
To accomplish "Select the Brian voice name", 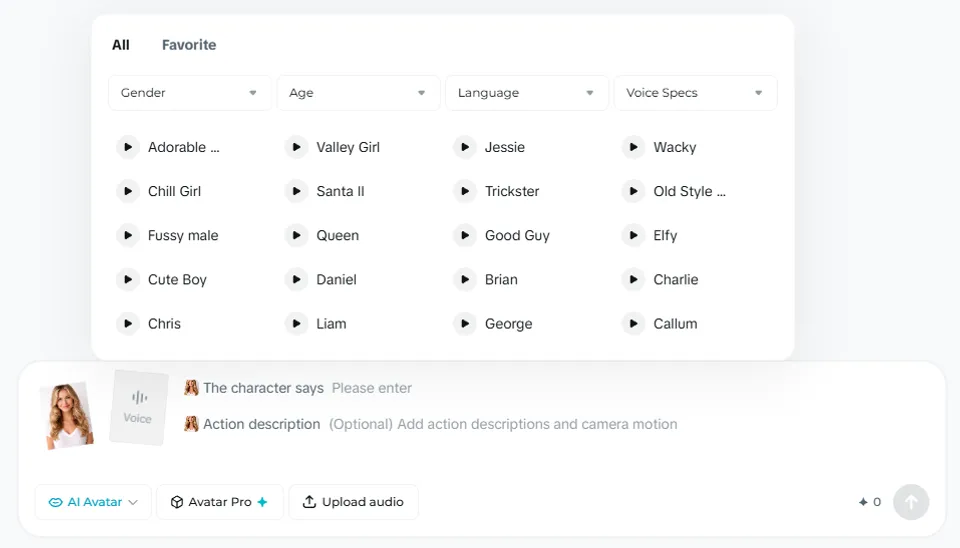I will click(501, 279).
